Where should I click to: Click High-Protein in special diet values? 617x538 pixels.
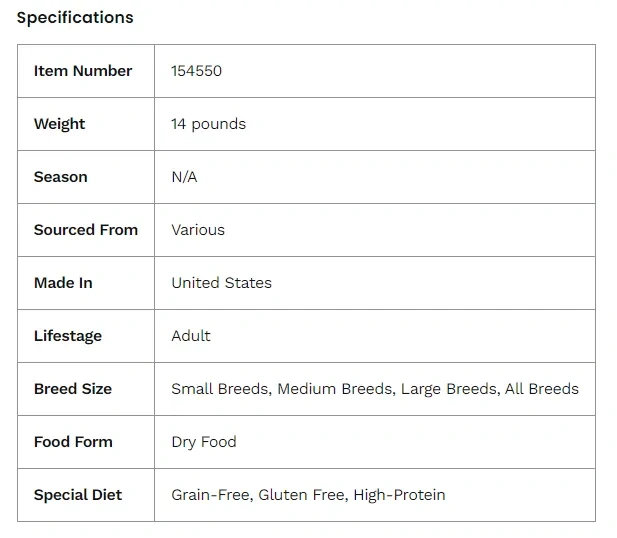pos(399,495)
